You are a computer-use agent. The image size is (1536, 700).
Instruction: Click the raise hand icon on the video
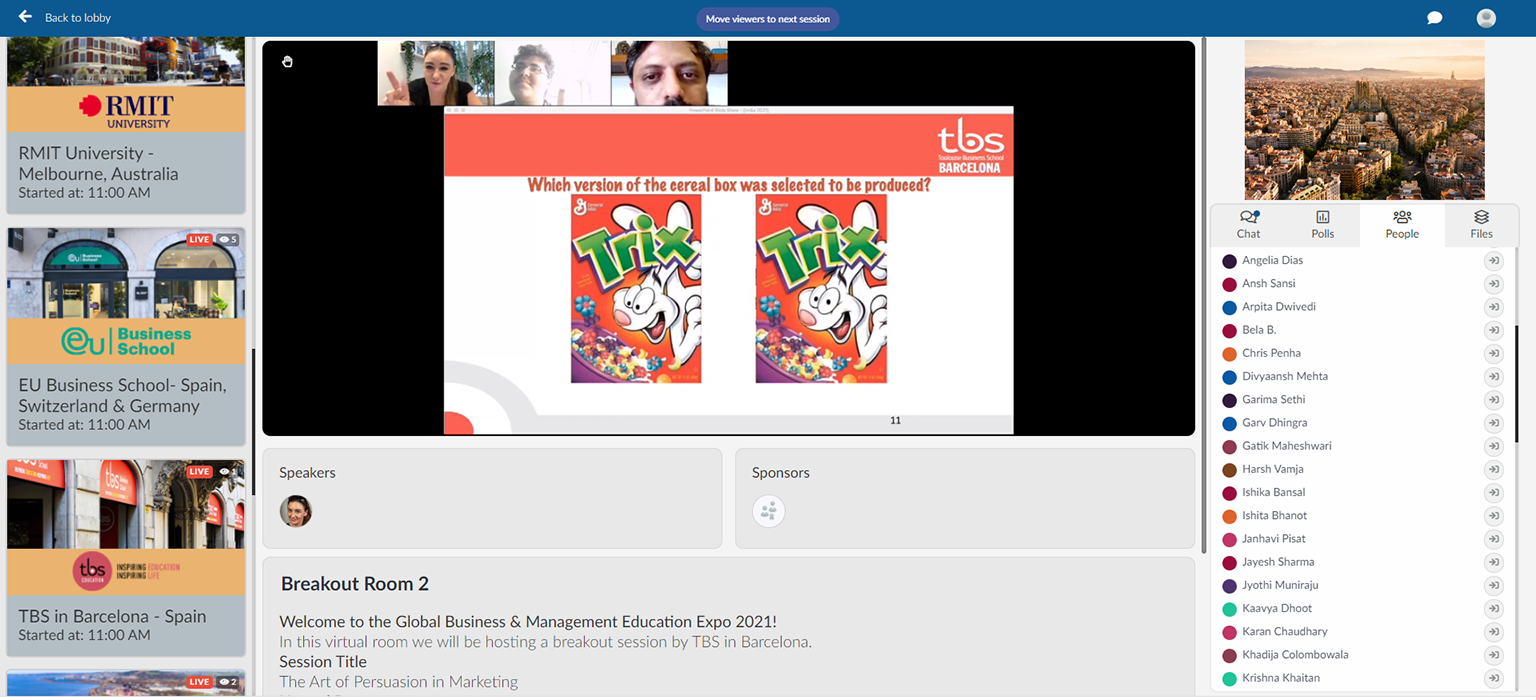point(288,62)
